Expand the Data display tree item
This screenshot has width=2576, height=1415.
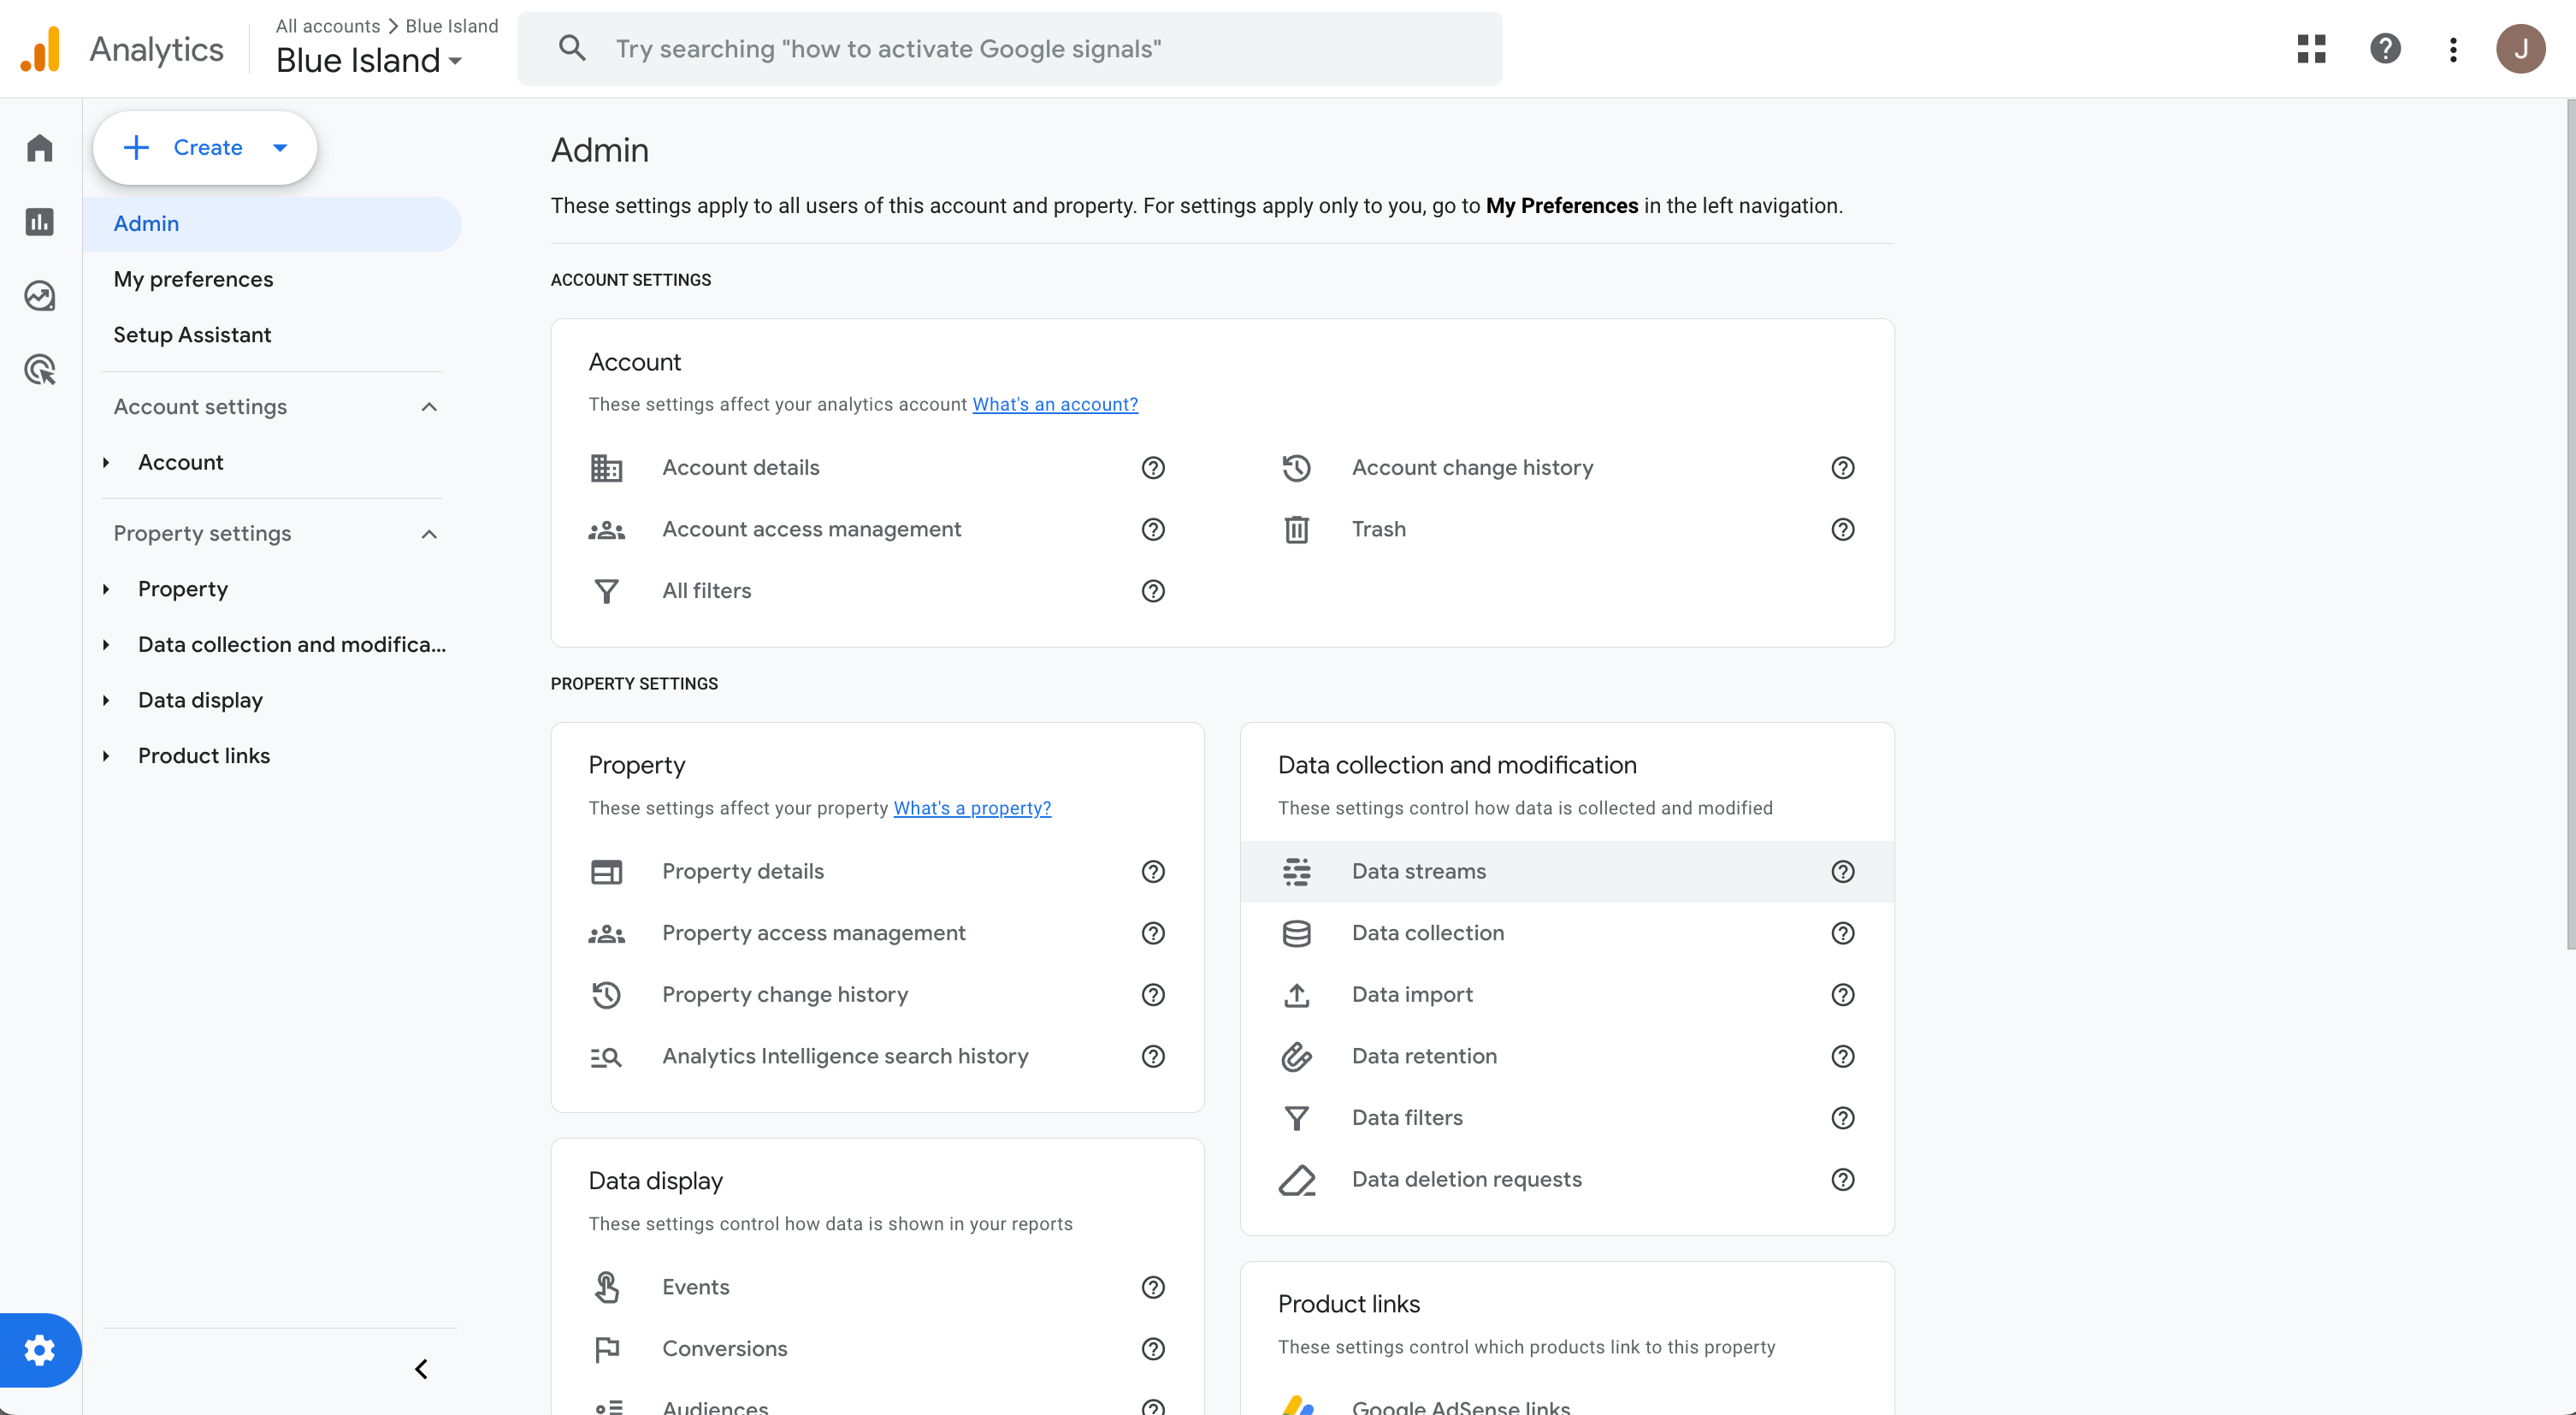106,701
